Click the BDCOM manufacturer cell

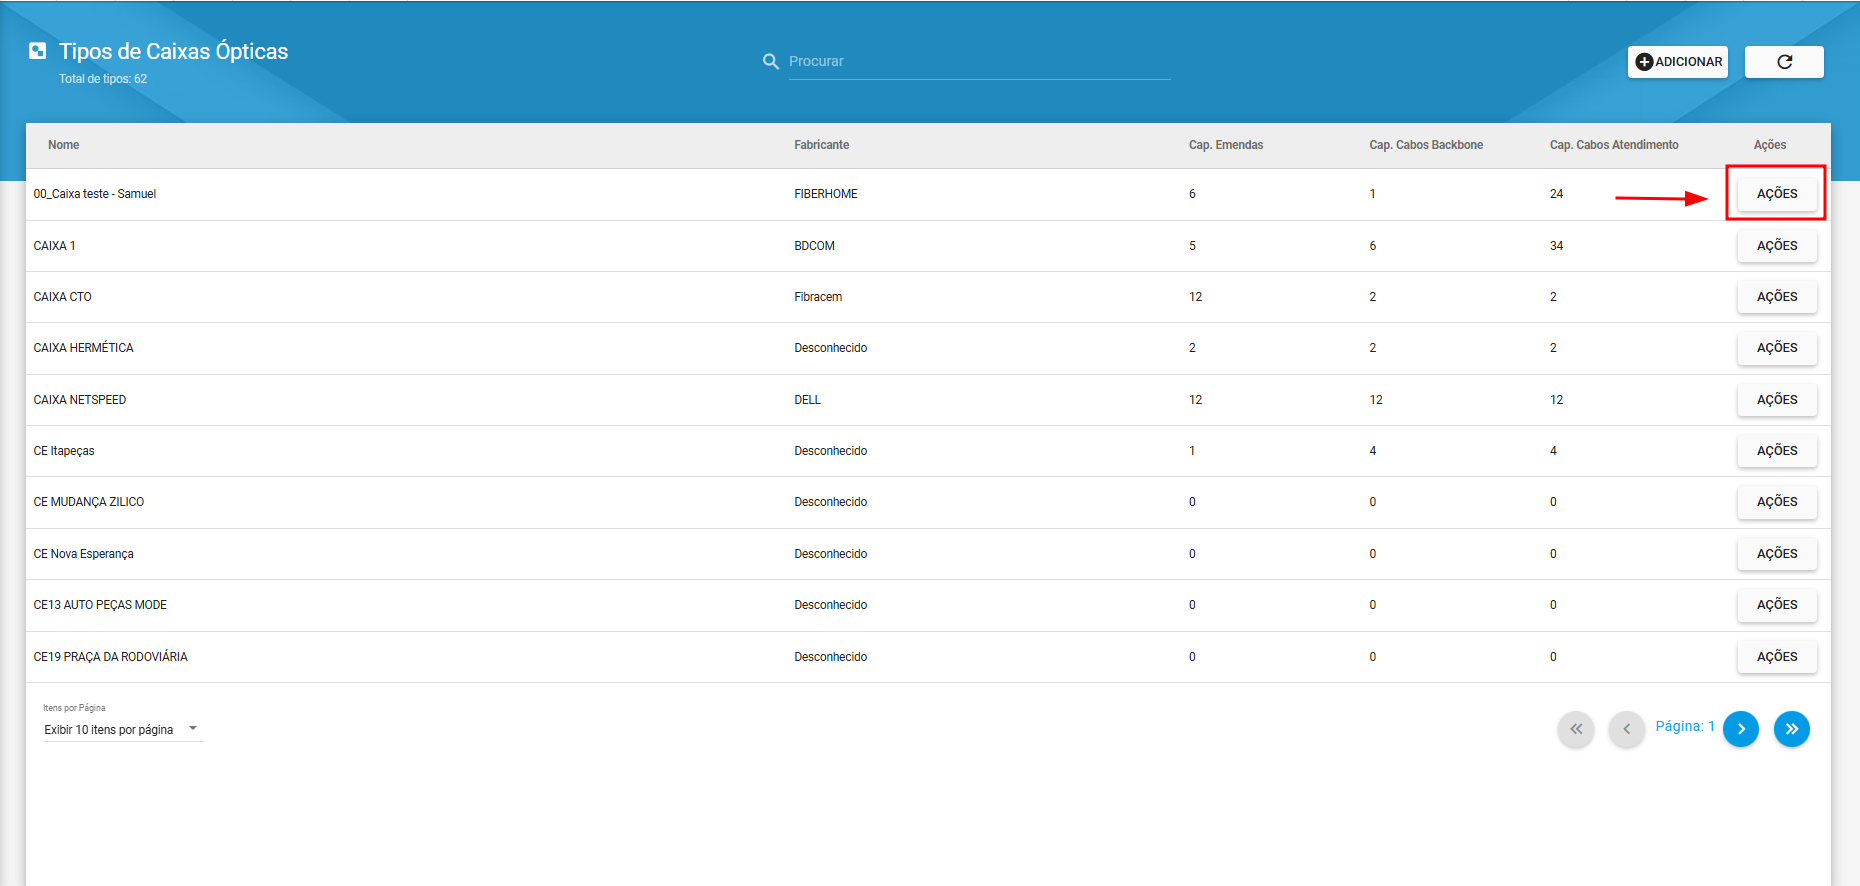pos(814,246)
